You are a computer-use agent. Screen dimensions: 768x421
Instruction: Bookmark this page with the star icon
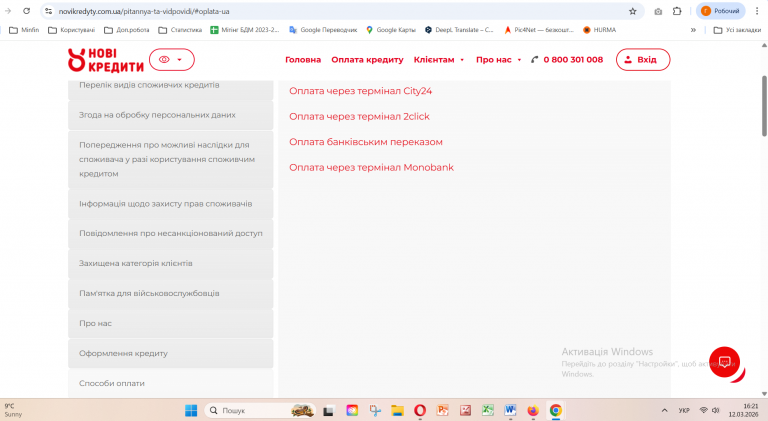tap(632, 11)
